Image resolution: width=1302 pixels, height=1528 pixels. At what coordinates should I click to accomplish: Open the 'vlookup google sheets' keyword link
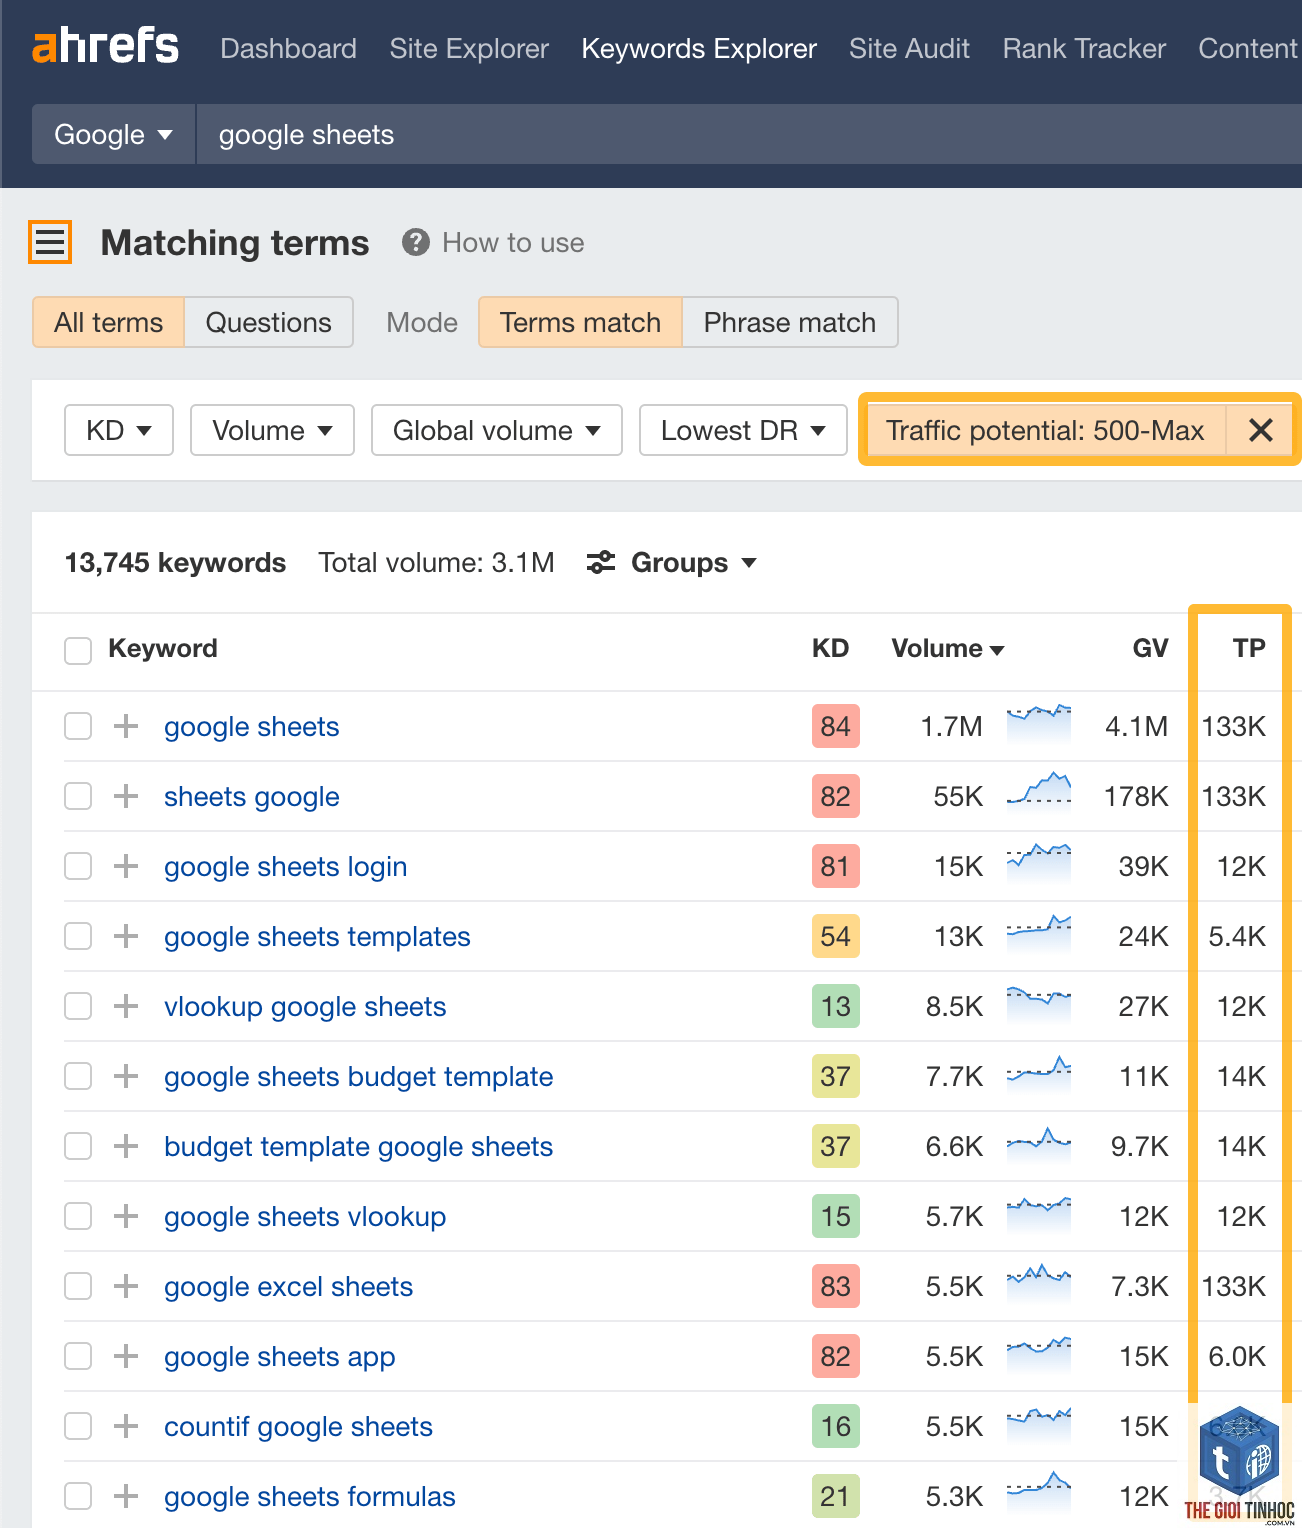click(305, 1007)
